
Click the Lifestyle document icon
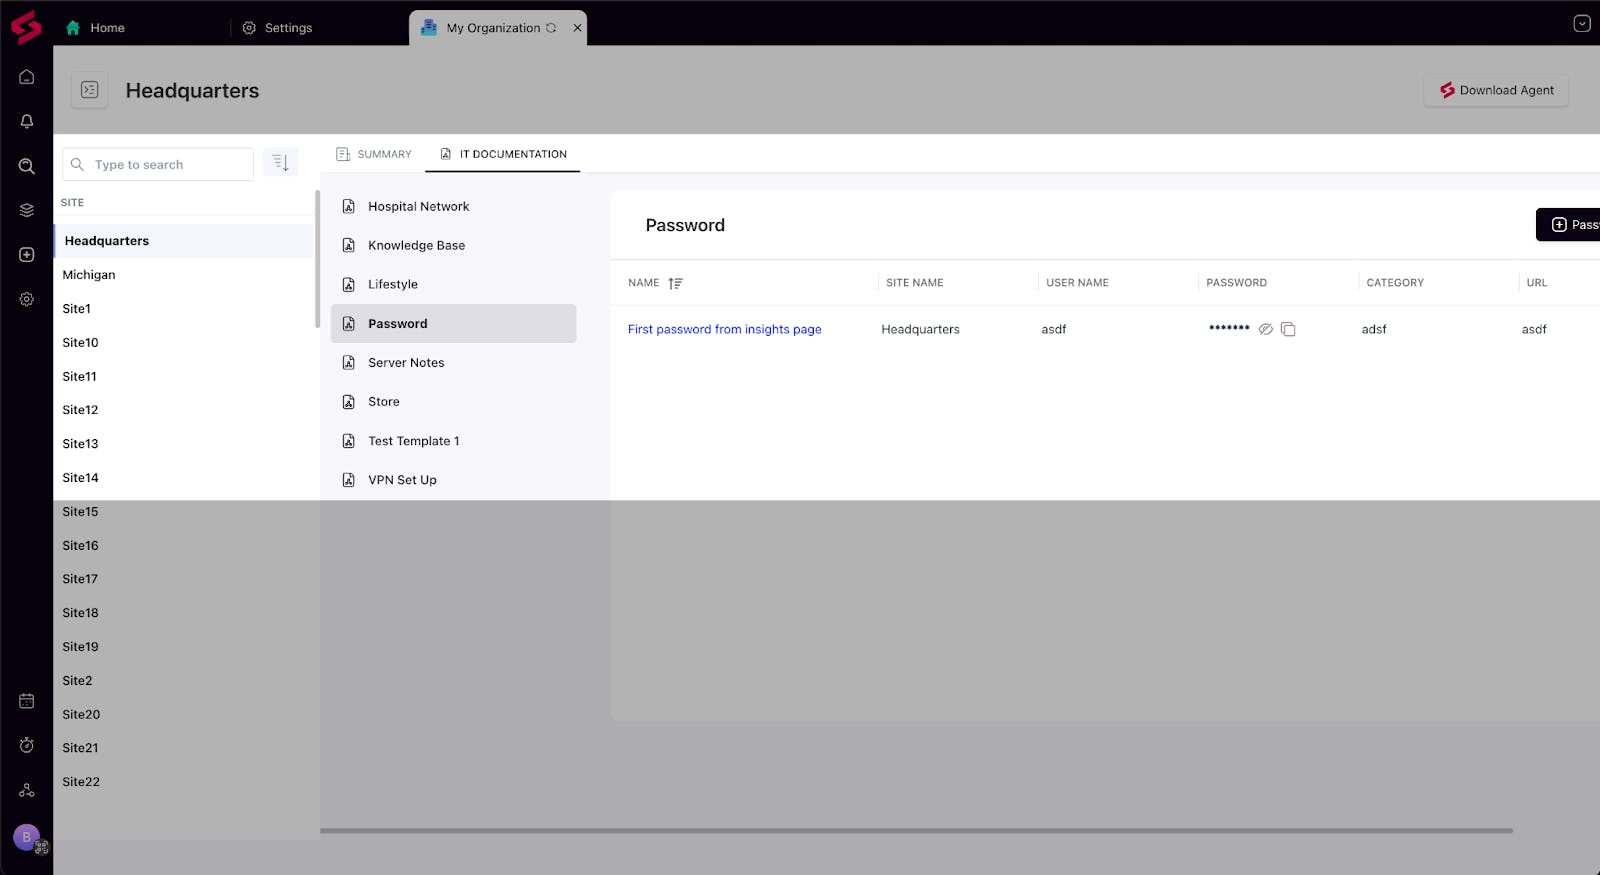coord(349,284)
